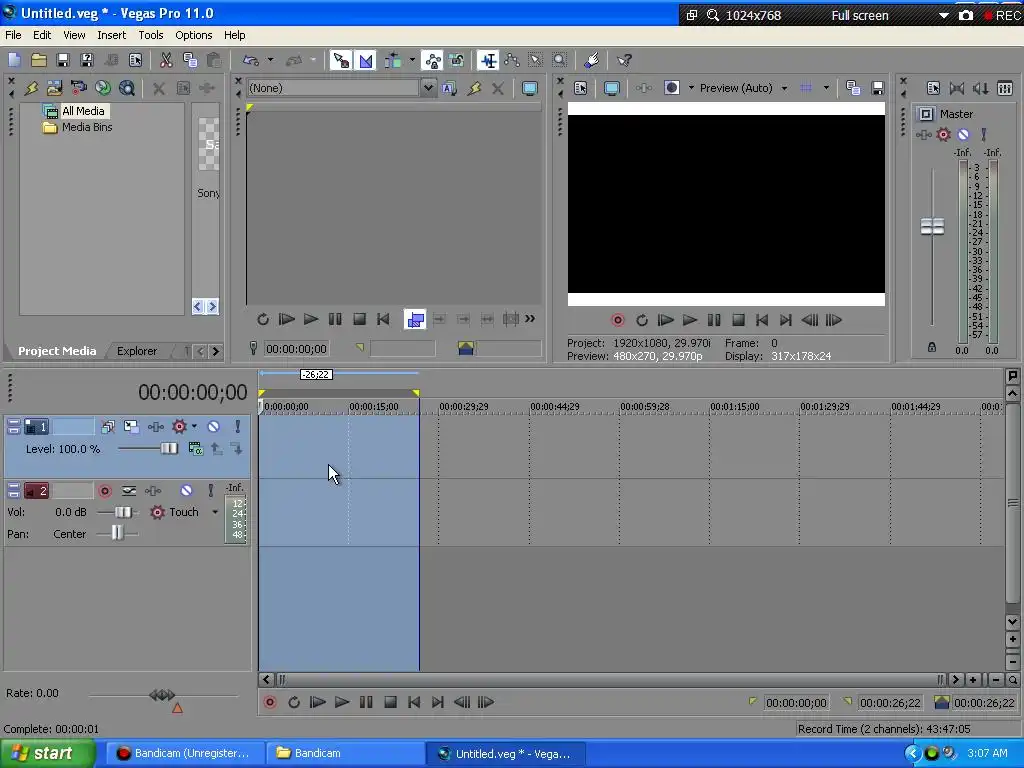
Task: Expand more trimmer buttons chevron
Action: coord(530,319)
